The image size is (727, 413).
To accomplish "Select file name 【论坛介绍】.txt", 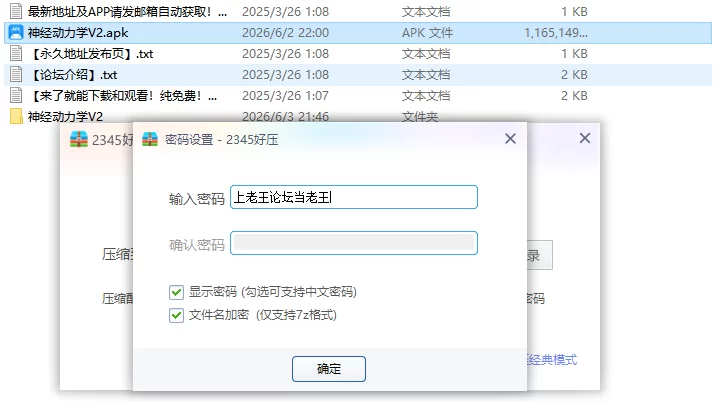I will [x=73, y=75].
